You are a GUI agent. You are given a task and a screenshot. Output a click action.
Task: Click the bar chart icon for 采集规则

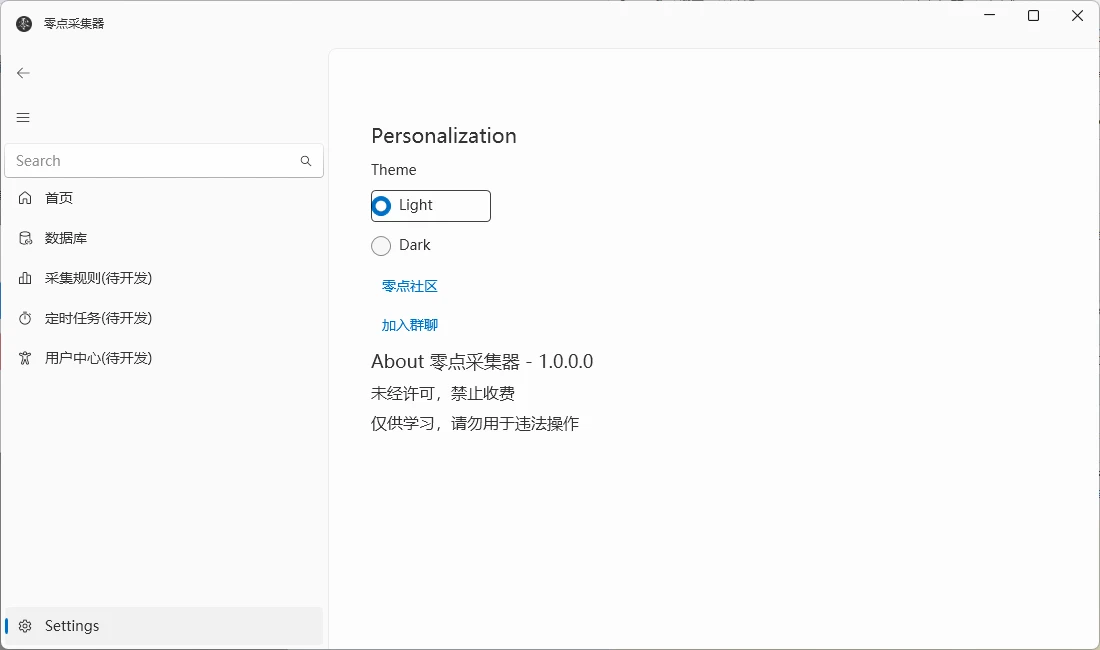pos(25,278)
